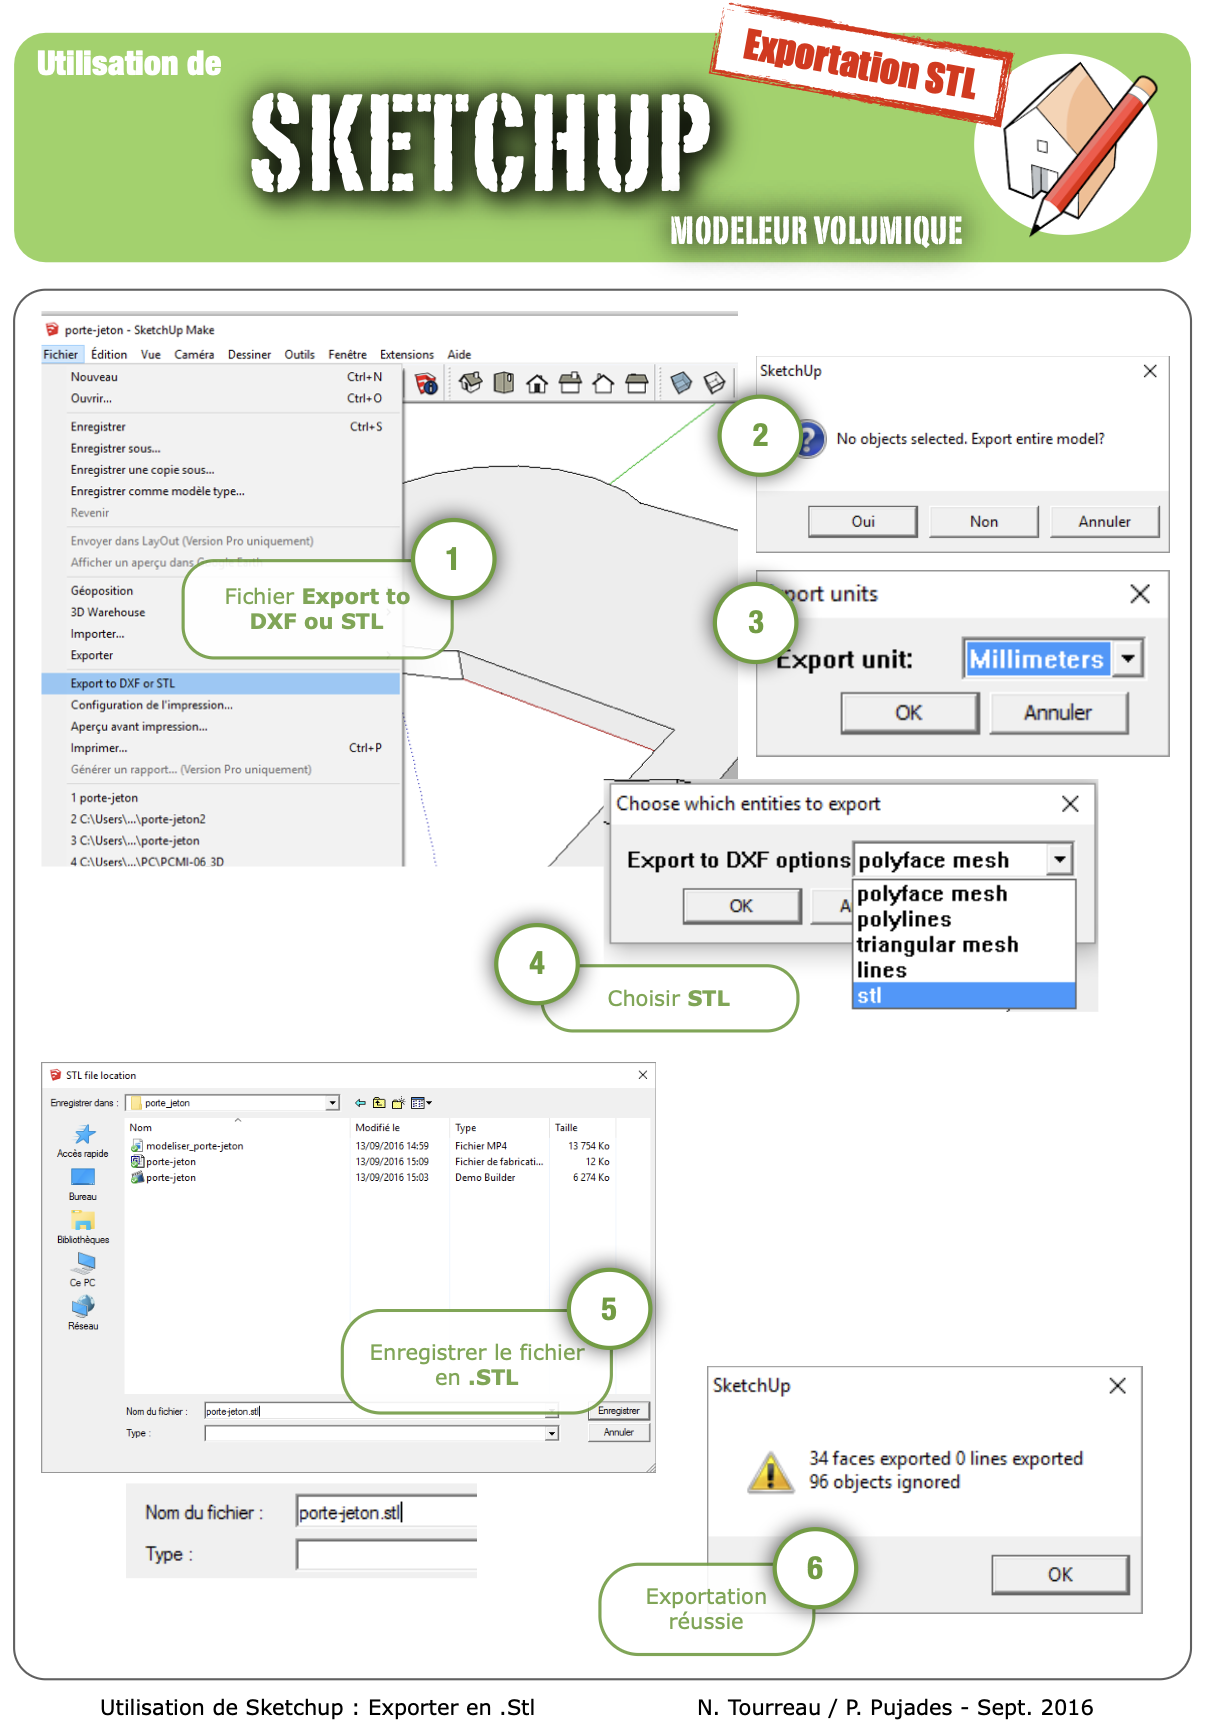Click Annuler in the Export units dialog

(x=1058, y=713)
